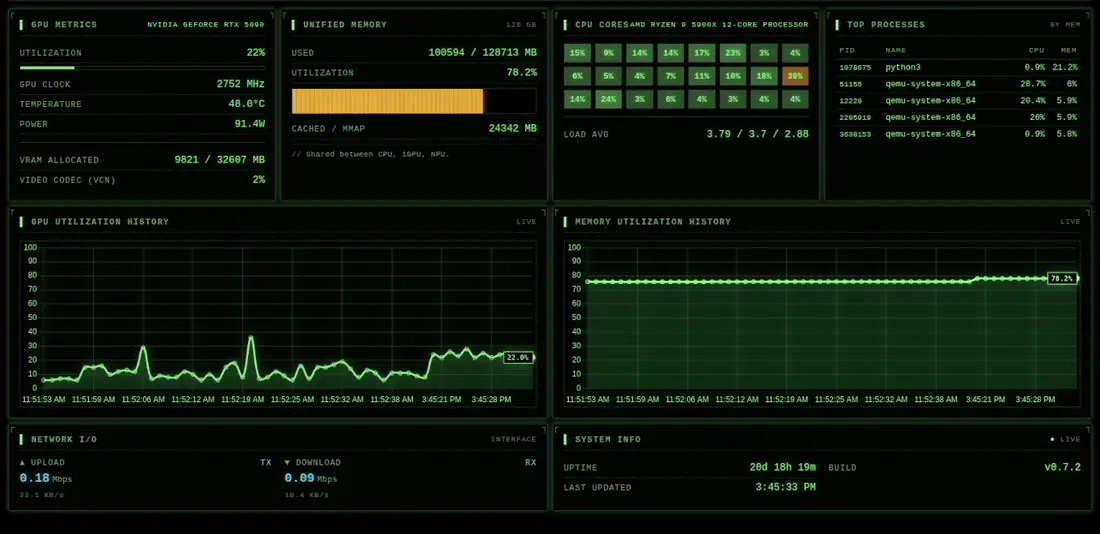Click 11:52:19 AM on GPU history axis
This screenshot has width=1100, height=534.
tap(243, 399)
